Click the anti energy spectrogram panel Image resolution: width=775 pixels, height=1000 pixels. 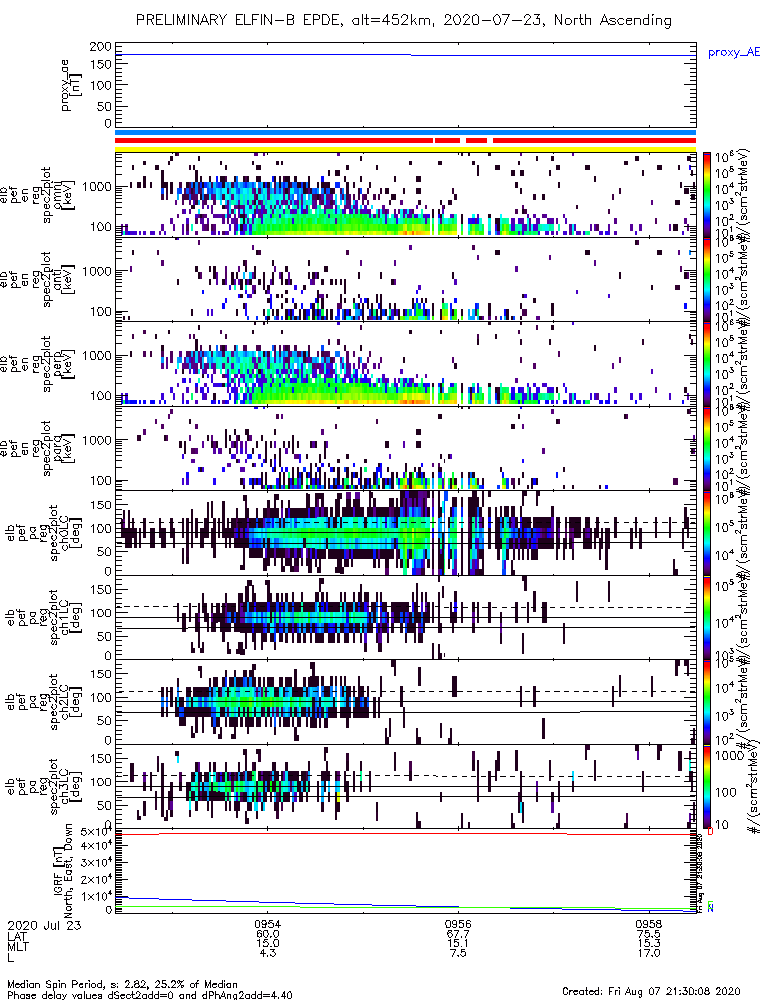(x=405, y=279)
